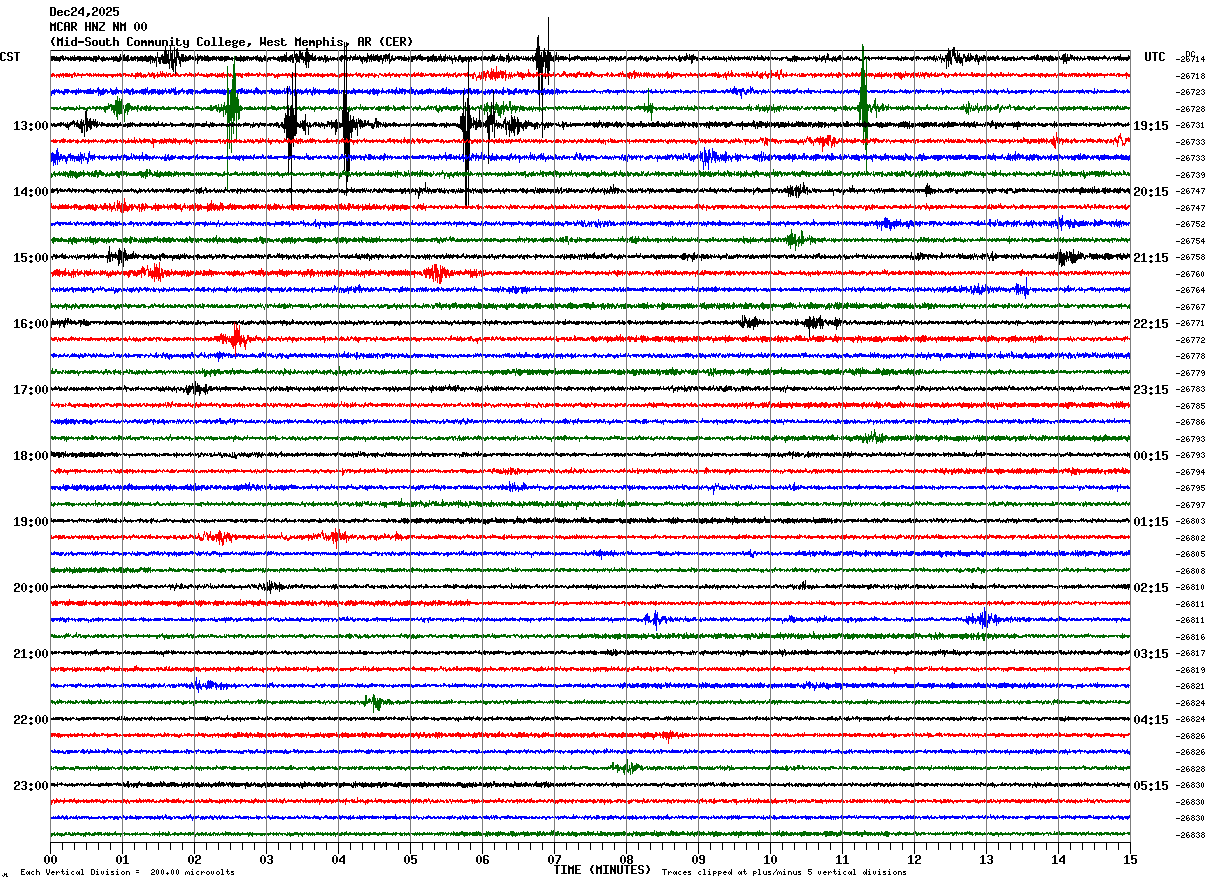Click the 02:15 UTC time label
1210x886 pixels.
click(x=1151, y=588)
